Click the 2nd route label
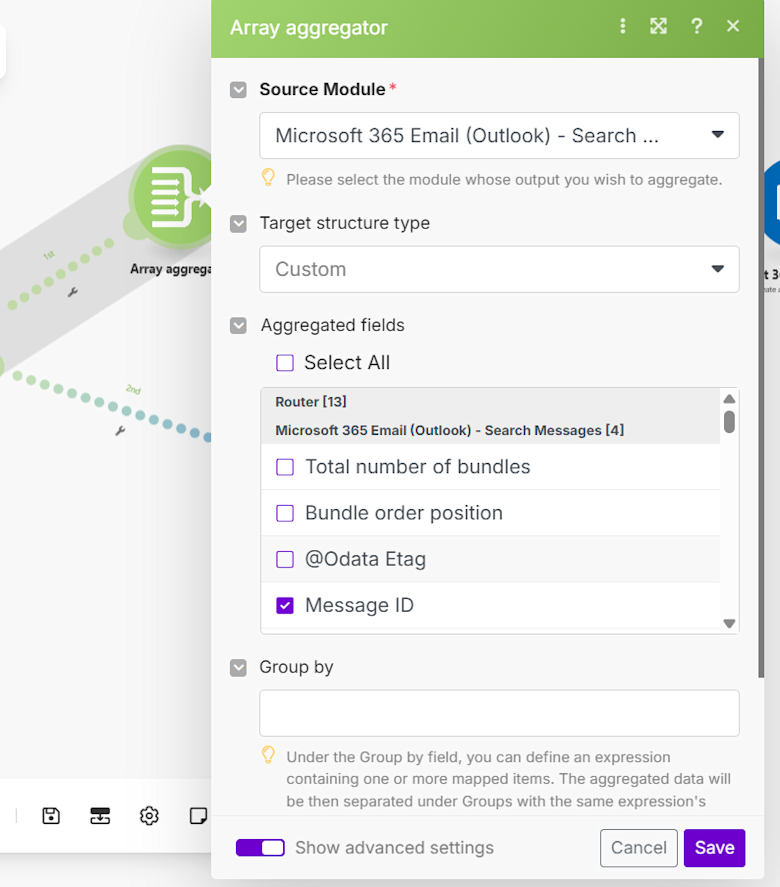Viewport: 780px width, 887px height. (133, 389)
